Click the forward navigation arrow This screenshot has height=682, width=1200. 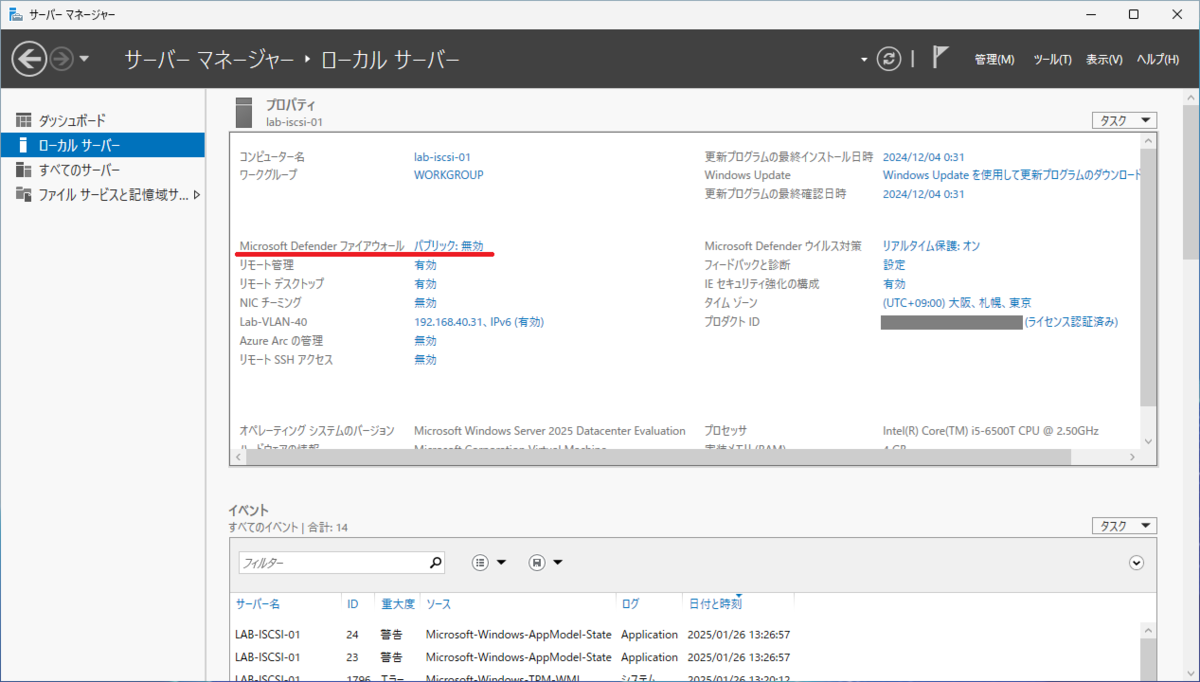[61, 60]
